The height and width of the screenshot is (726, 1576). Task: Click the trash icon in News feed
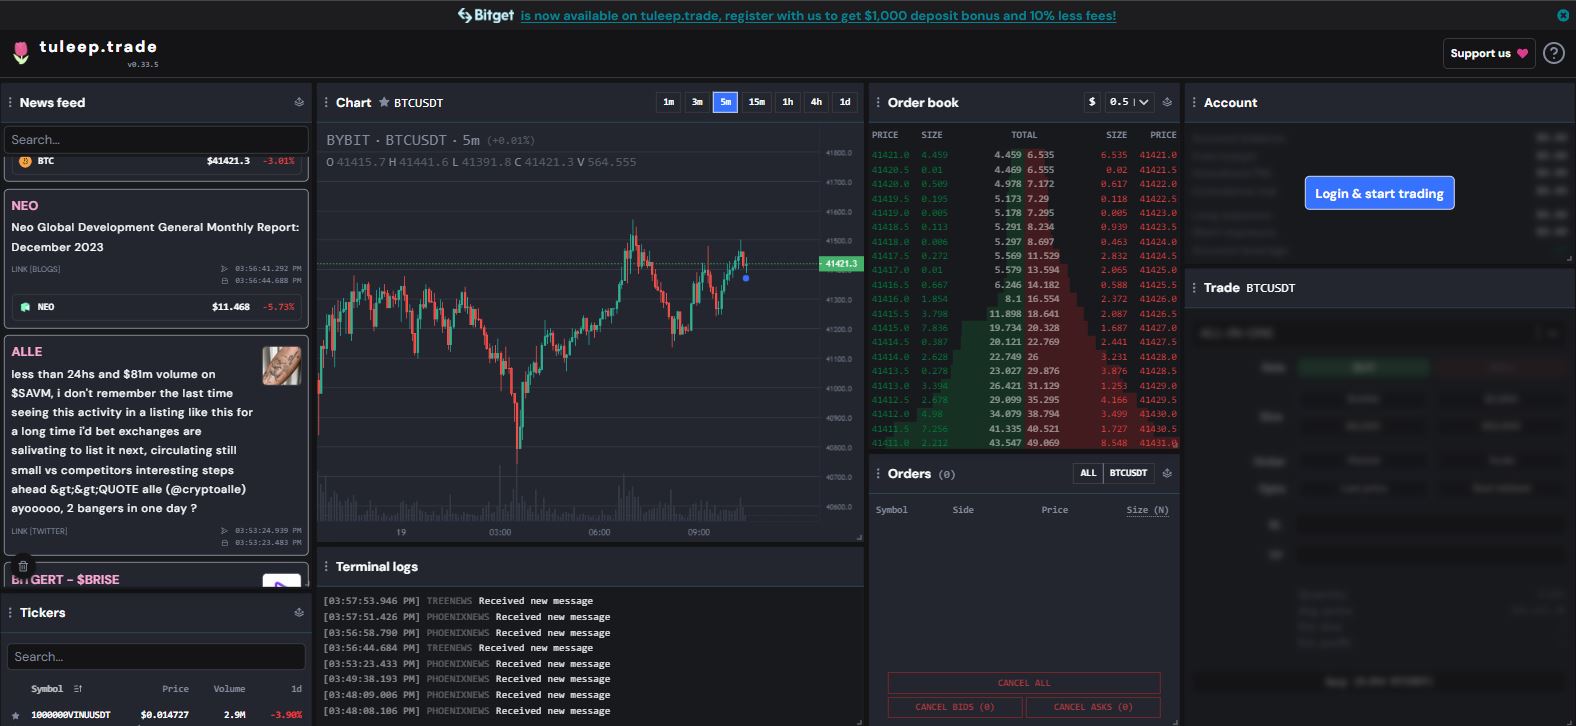click(x=23, y=566)
